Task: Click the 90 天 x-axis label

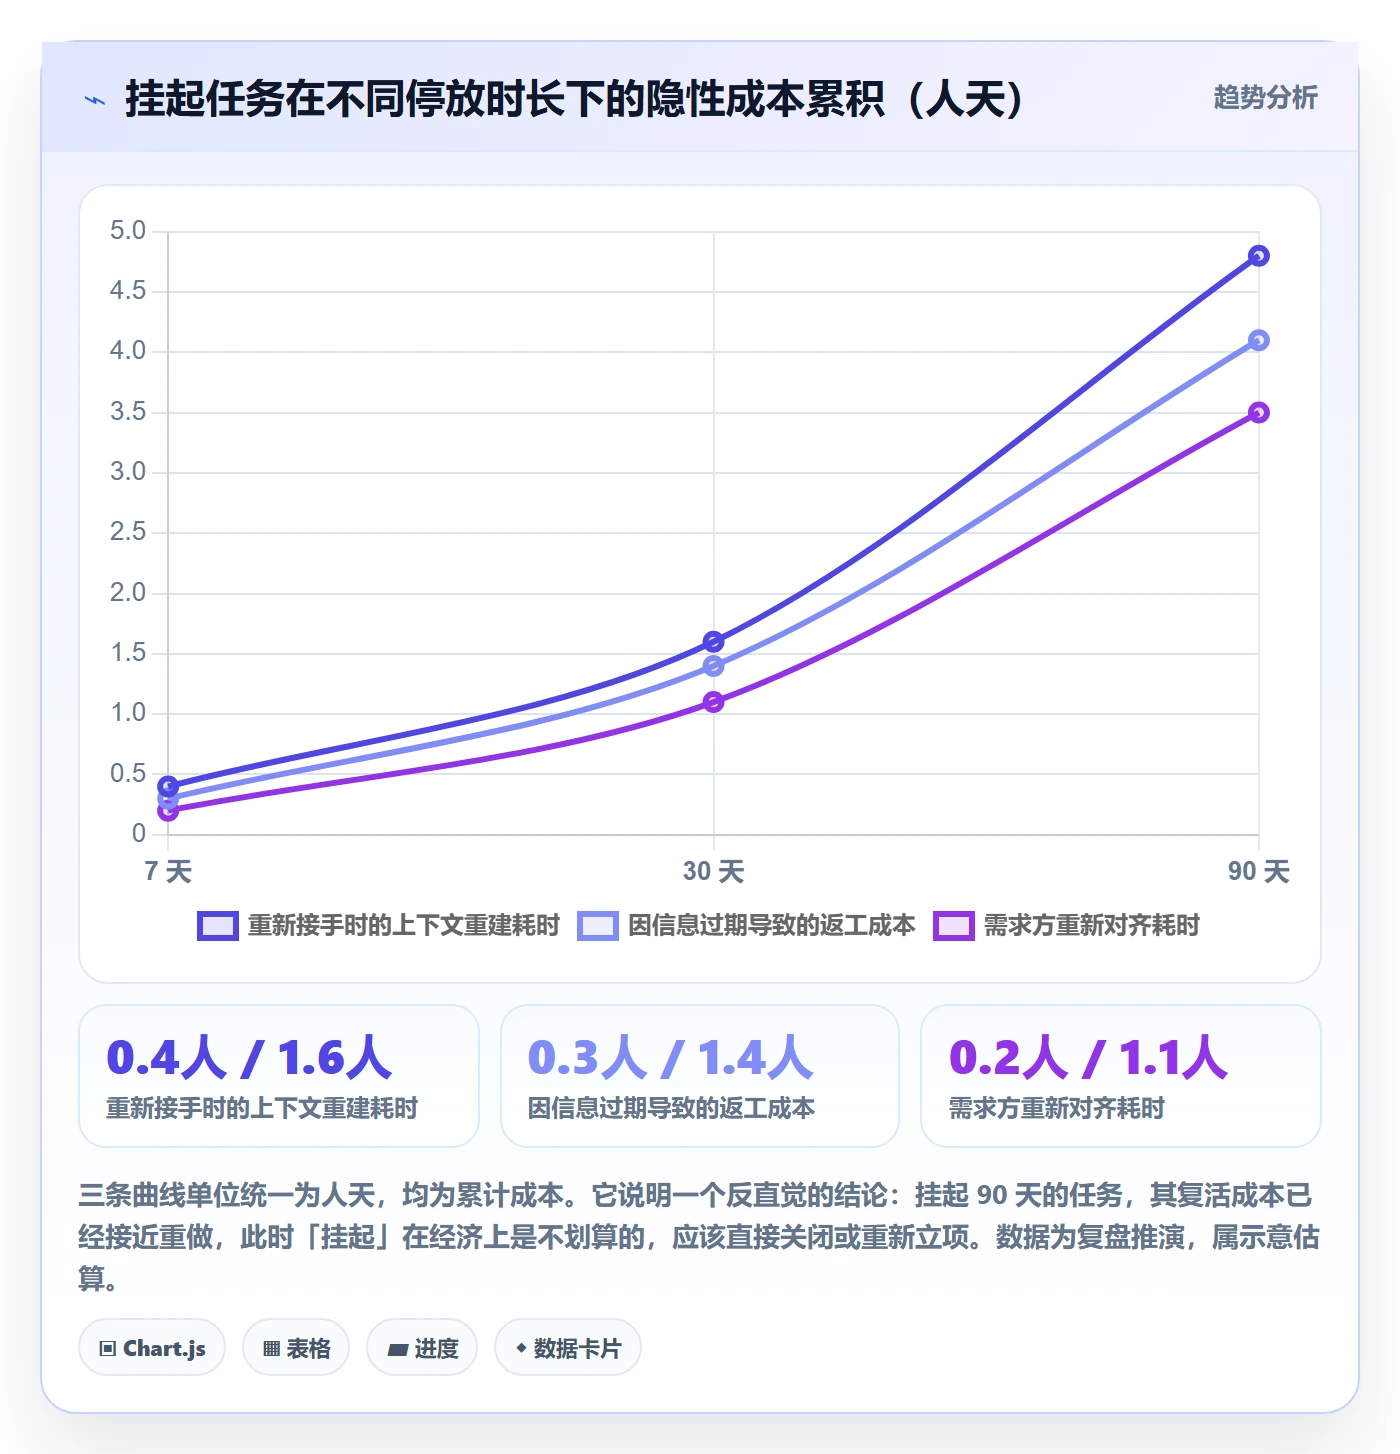Action: [x=1259, y=871]
